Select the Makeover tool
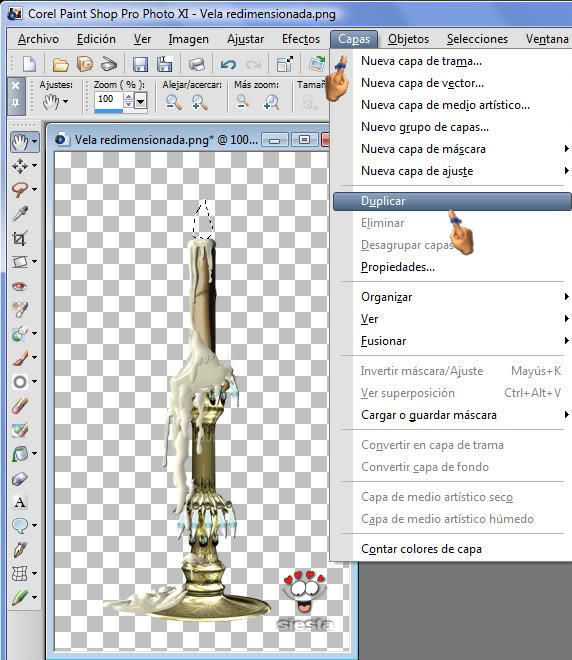The height and width of the screenshot is (660, 572). point(20,310)
